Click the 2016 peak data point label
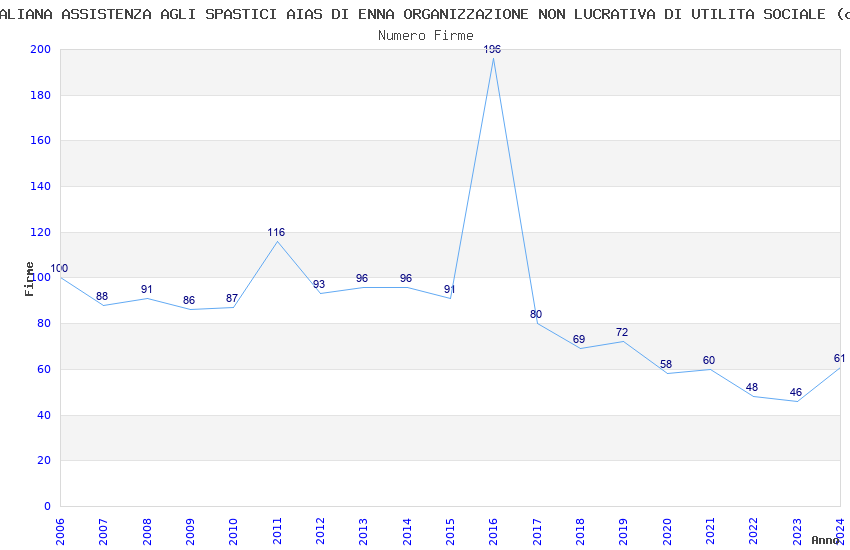The image size is (850, 550). pos(492,49)
